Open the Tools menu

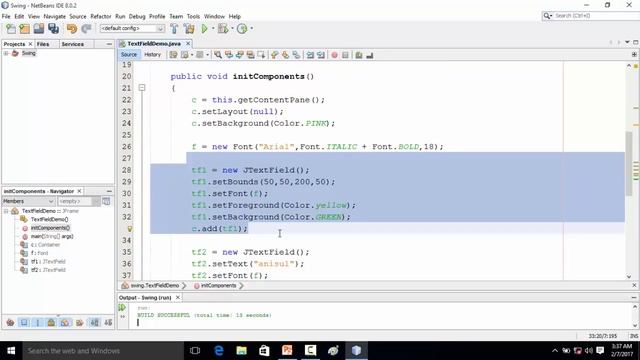coord(193,16)
